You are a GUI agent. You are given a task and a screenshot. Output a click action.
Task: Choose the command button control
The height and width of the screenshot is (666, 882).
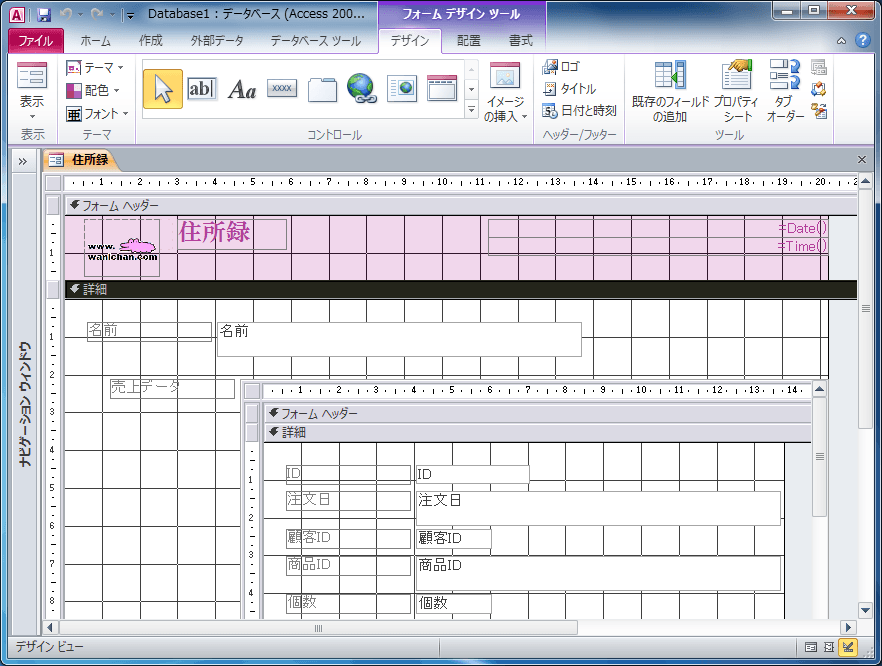(282, 88)
